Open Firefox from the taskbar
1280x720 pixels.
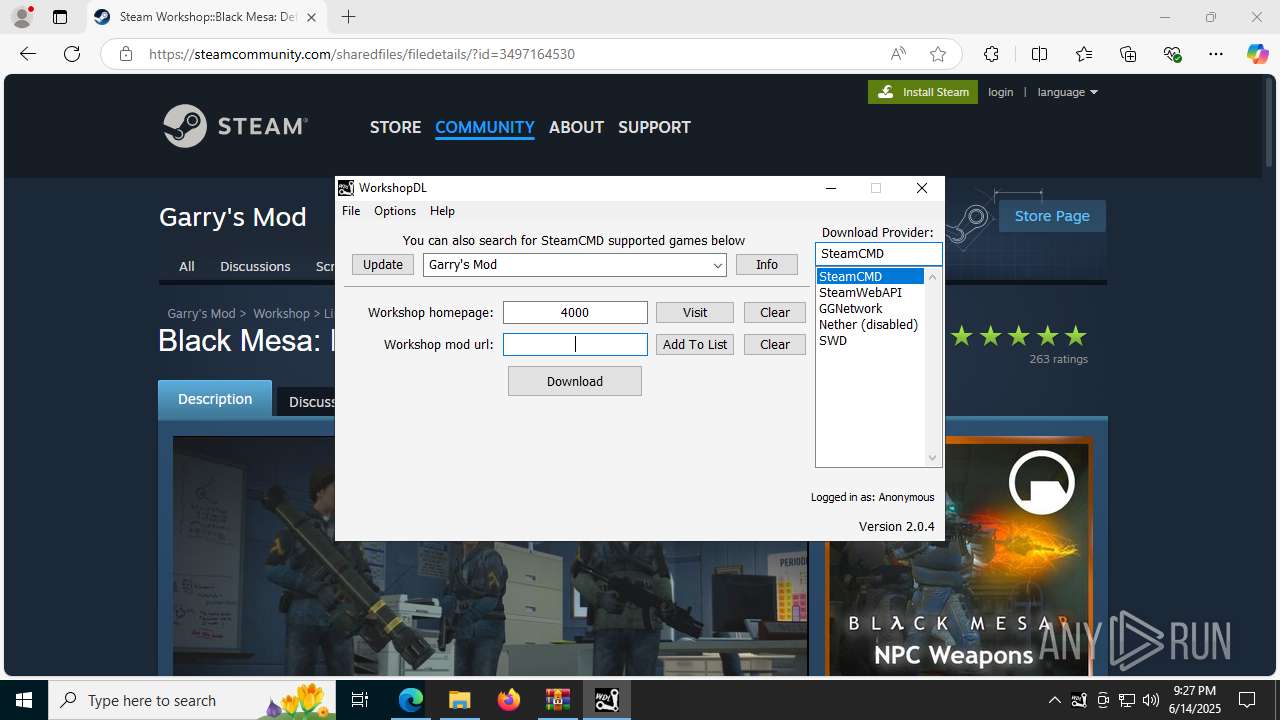pyautogui.click(x=509, y=700)
